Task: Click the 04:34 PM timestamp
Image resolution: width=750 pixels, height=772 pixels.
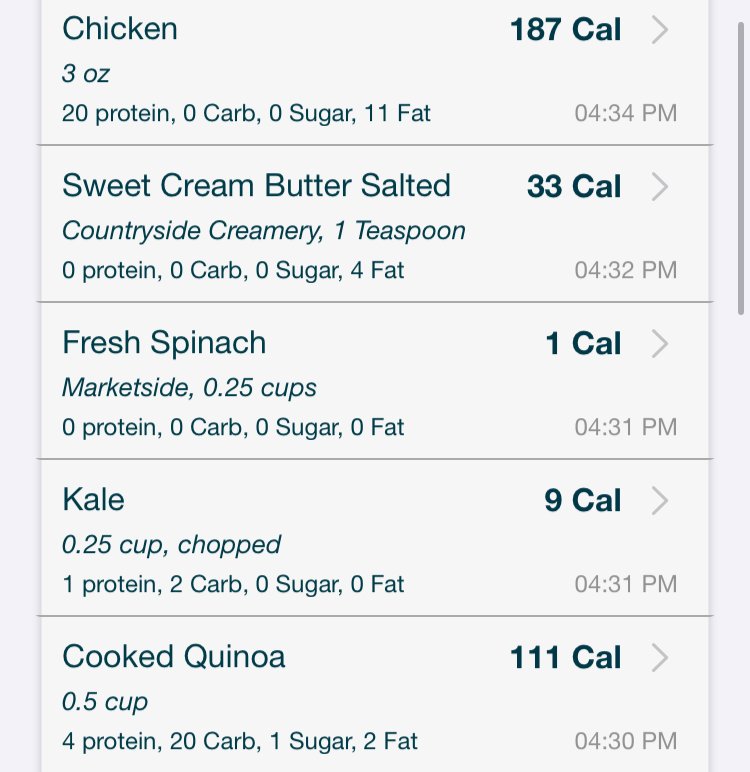Action: [626, 113]
